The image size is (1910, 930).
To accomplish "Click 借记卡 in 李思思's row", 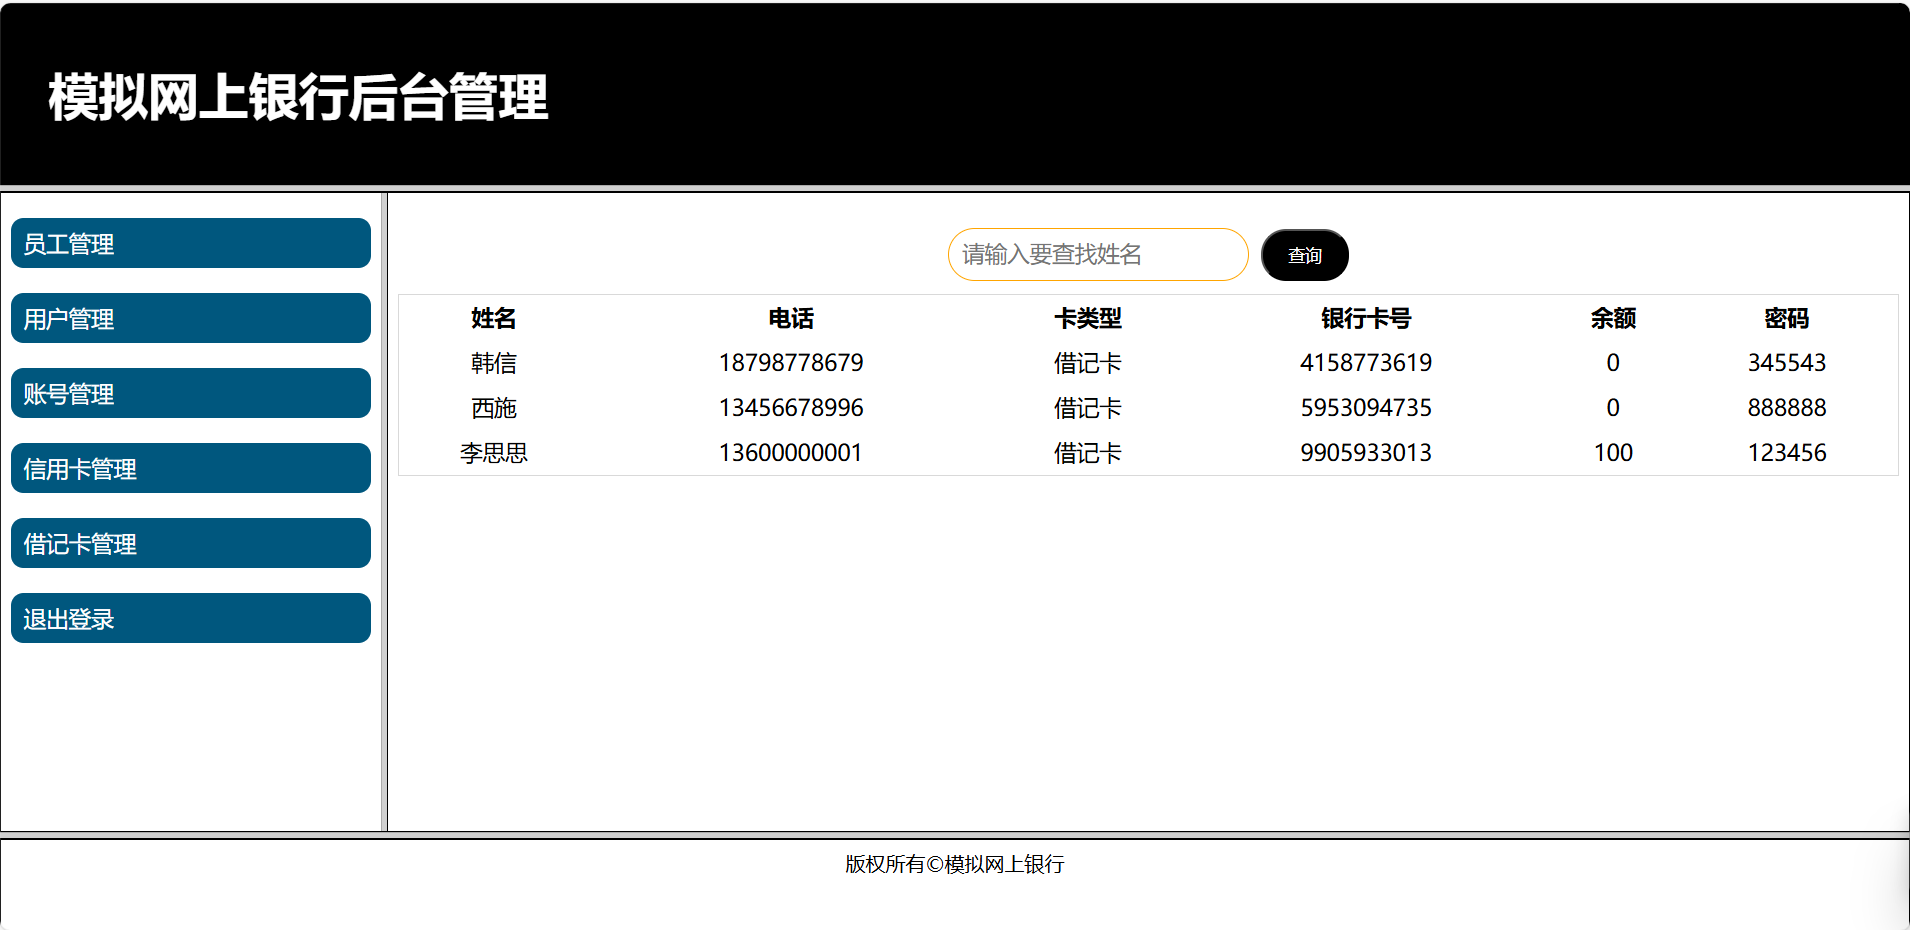I will [x=1087, y=453].
